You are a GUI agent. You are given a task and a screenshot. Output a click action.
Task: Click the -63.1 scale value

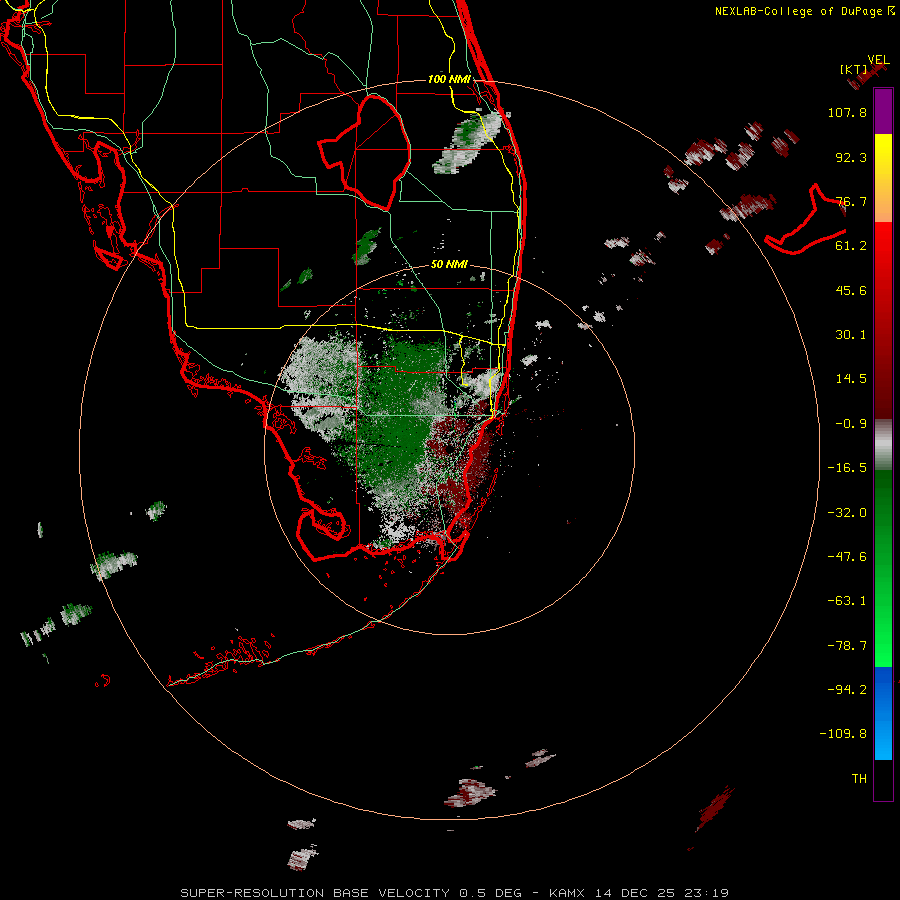[x=847, y=601]
